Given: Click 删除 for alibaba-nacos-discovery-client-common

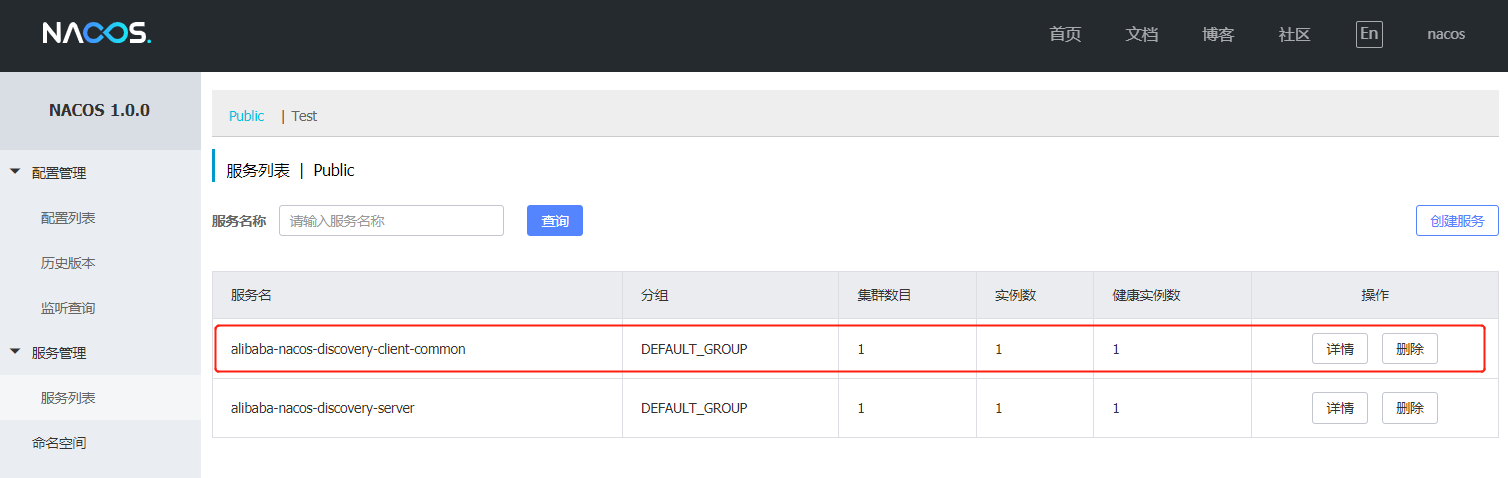Looking at the screenshot, I should point(1410,349).
